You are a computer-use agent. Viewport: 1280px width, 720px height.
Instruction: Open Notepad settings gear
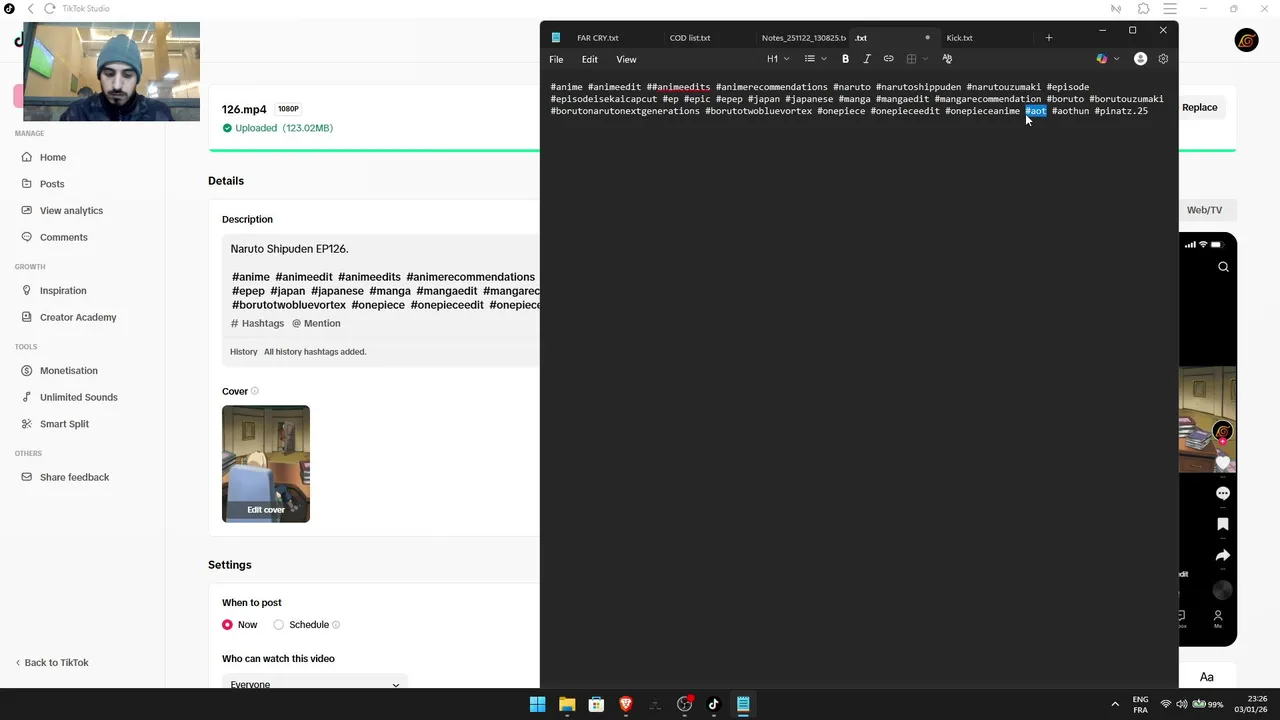(1163, 59)
